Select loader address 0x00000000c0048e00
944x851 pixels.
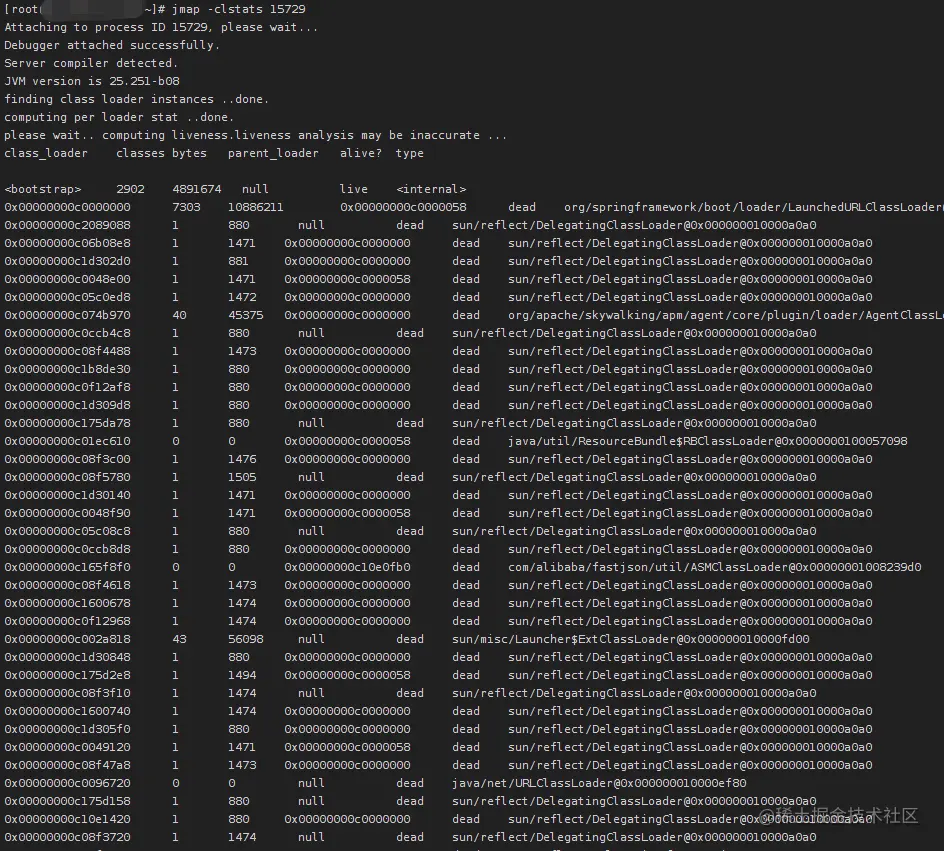(x=67, y=279)
